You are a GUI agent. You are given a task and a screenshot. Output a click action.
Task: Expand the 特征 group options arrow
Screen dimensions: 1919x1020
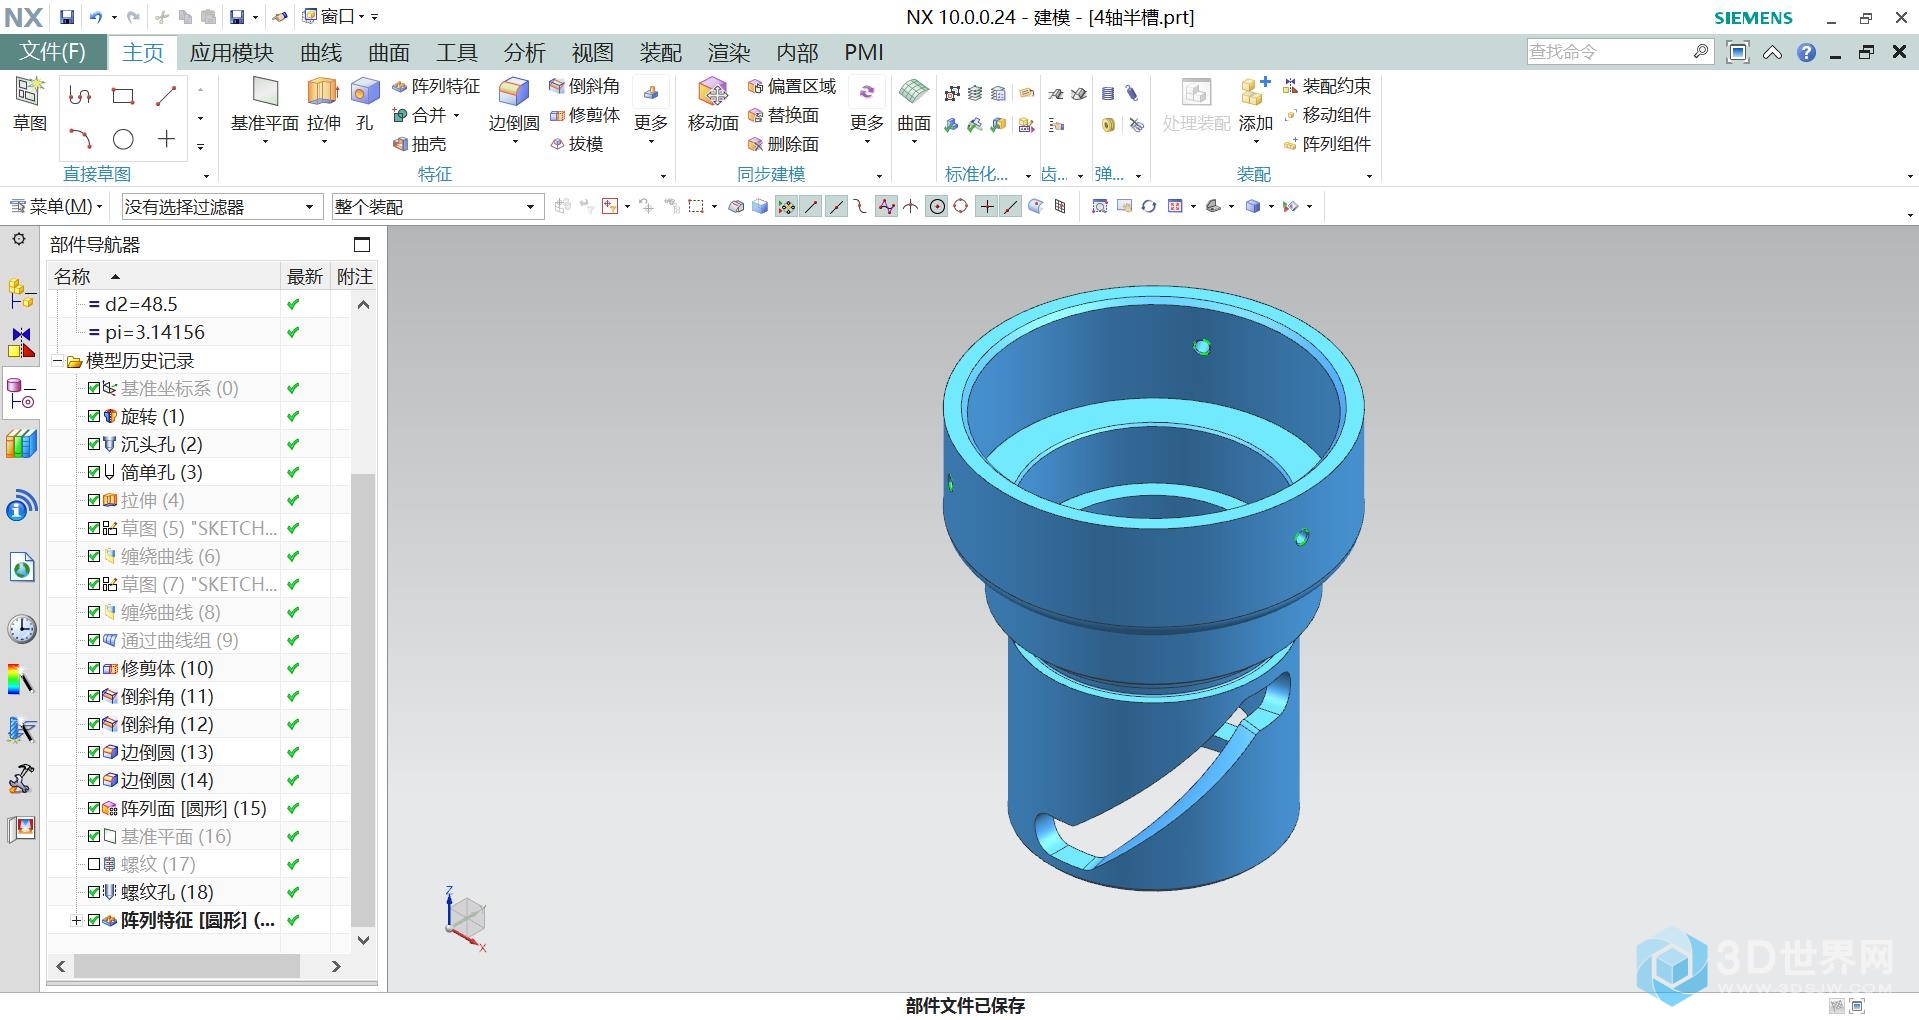click(x=662, y=175)
